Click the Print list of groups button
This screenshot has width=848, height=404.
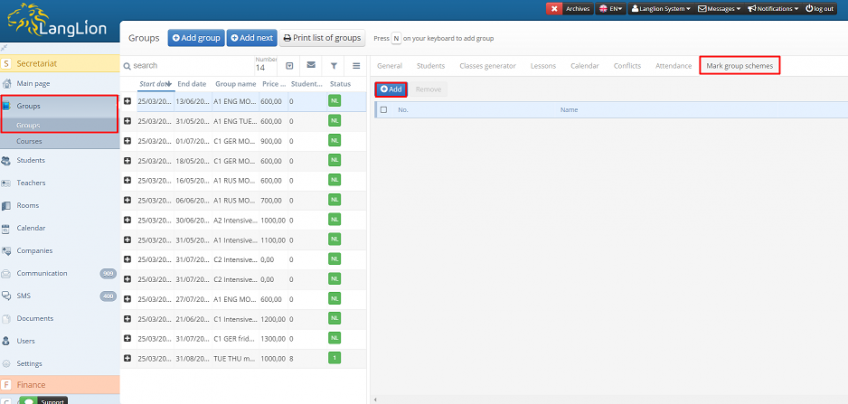[322, 38]
